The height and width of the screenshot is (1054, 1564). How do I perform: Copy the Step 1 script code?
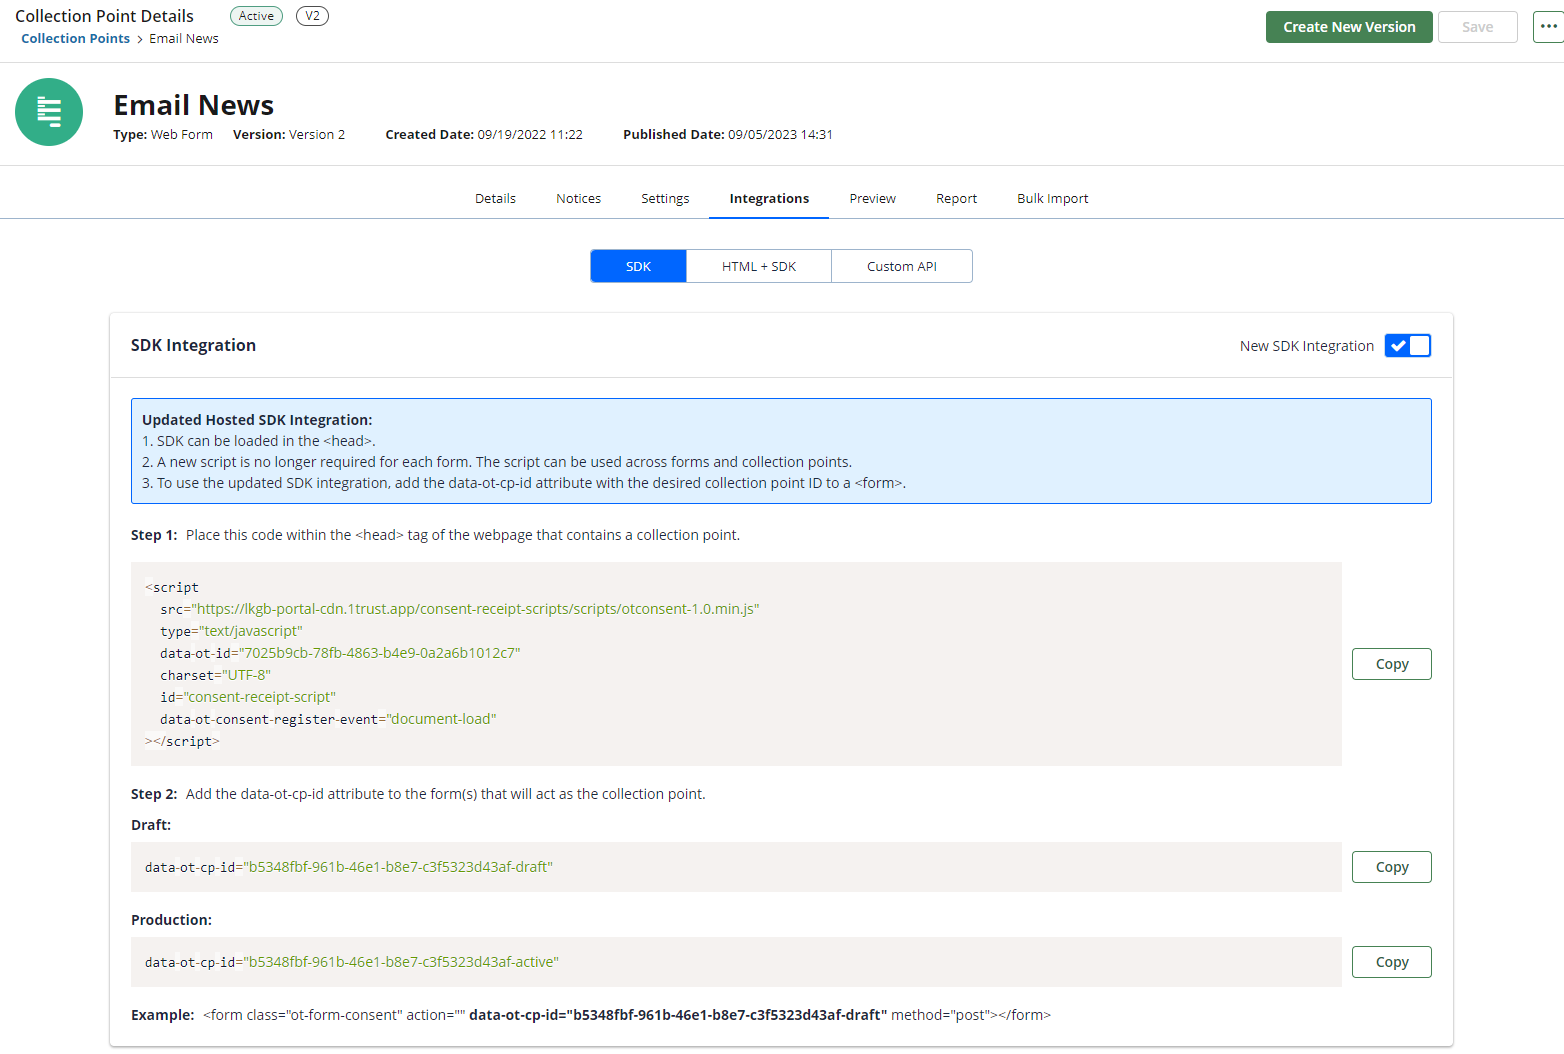[1391, 663]
